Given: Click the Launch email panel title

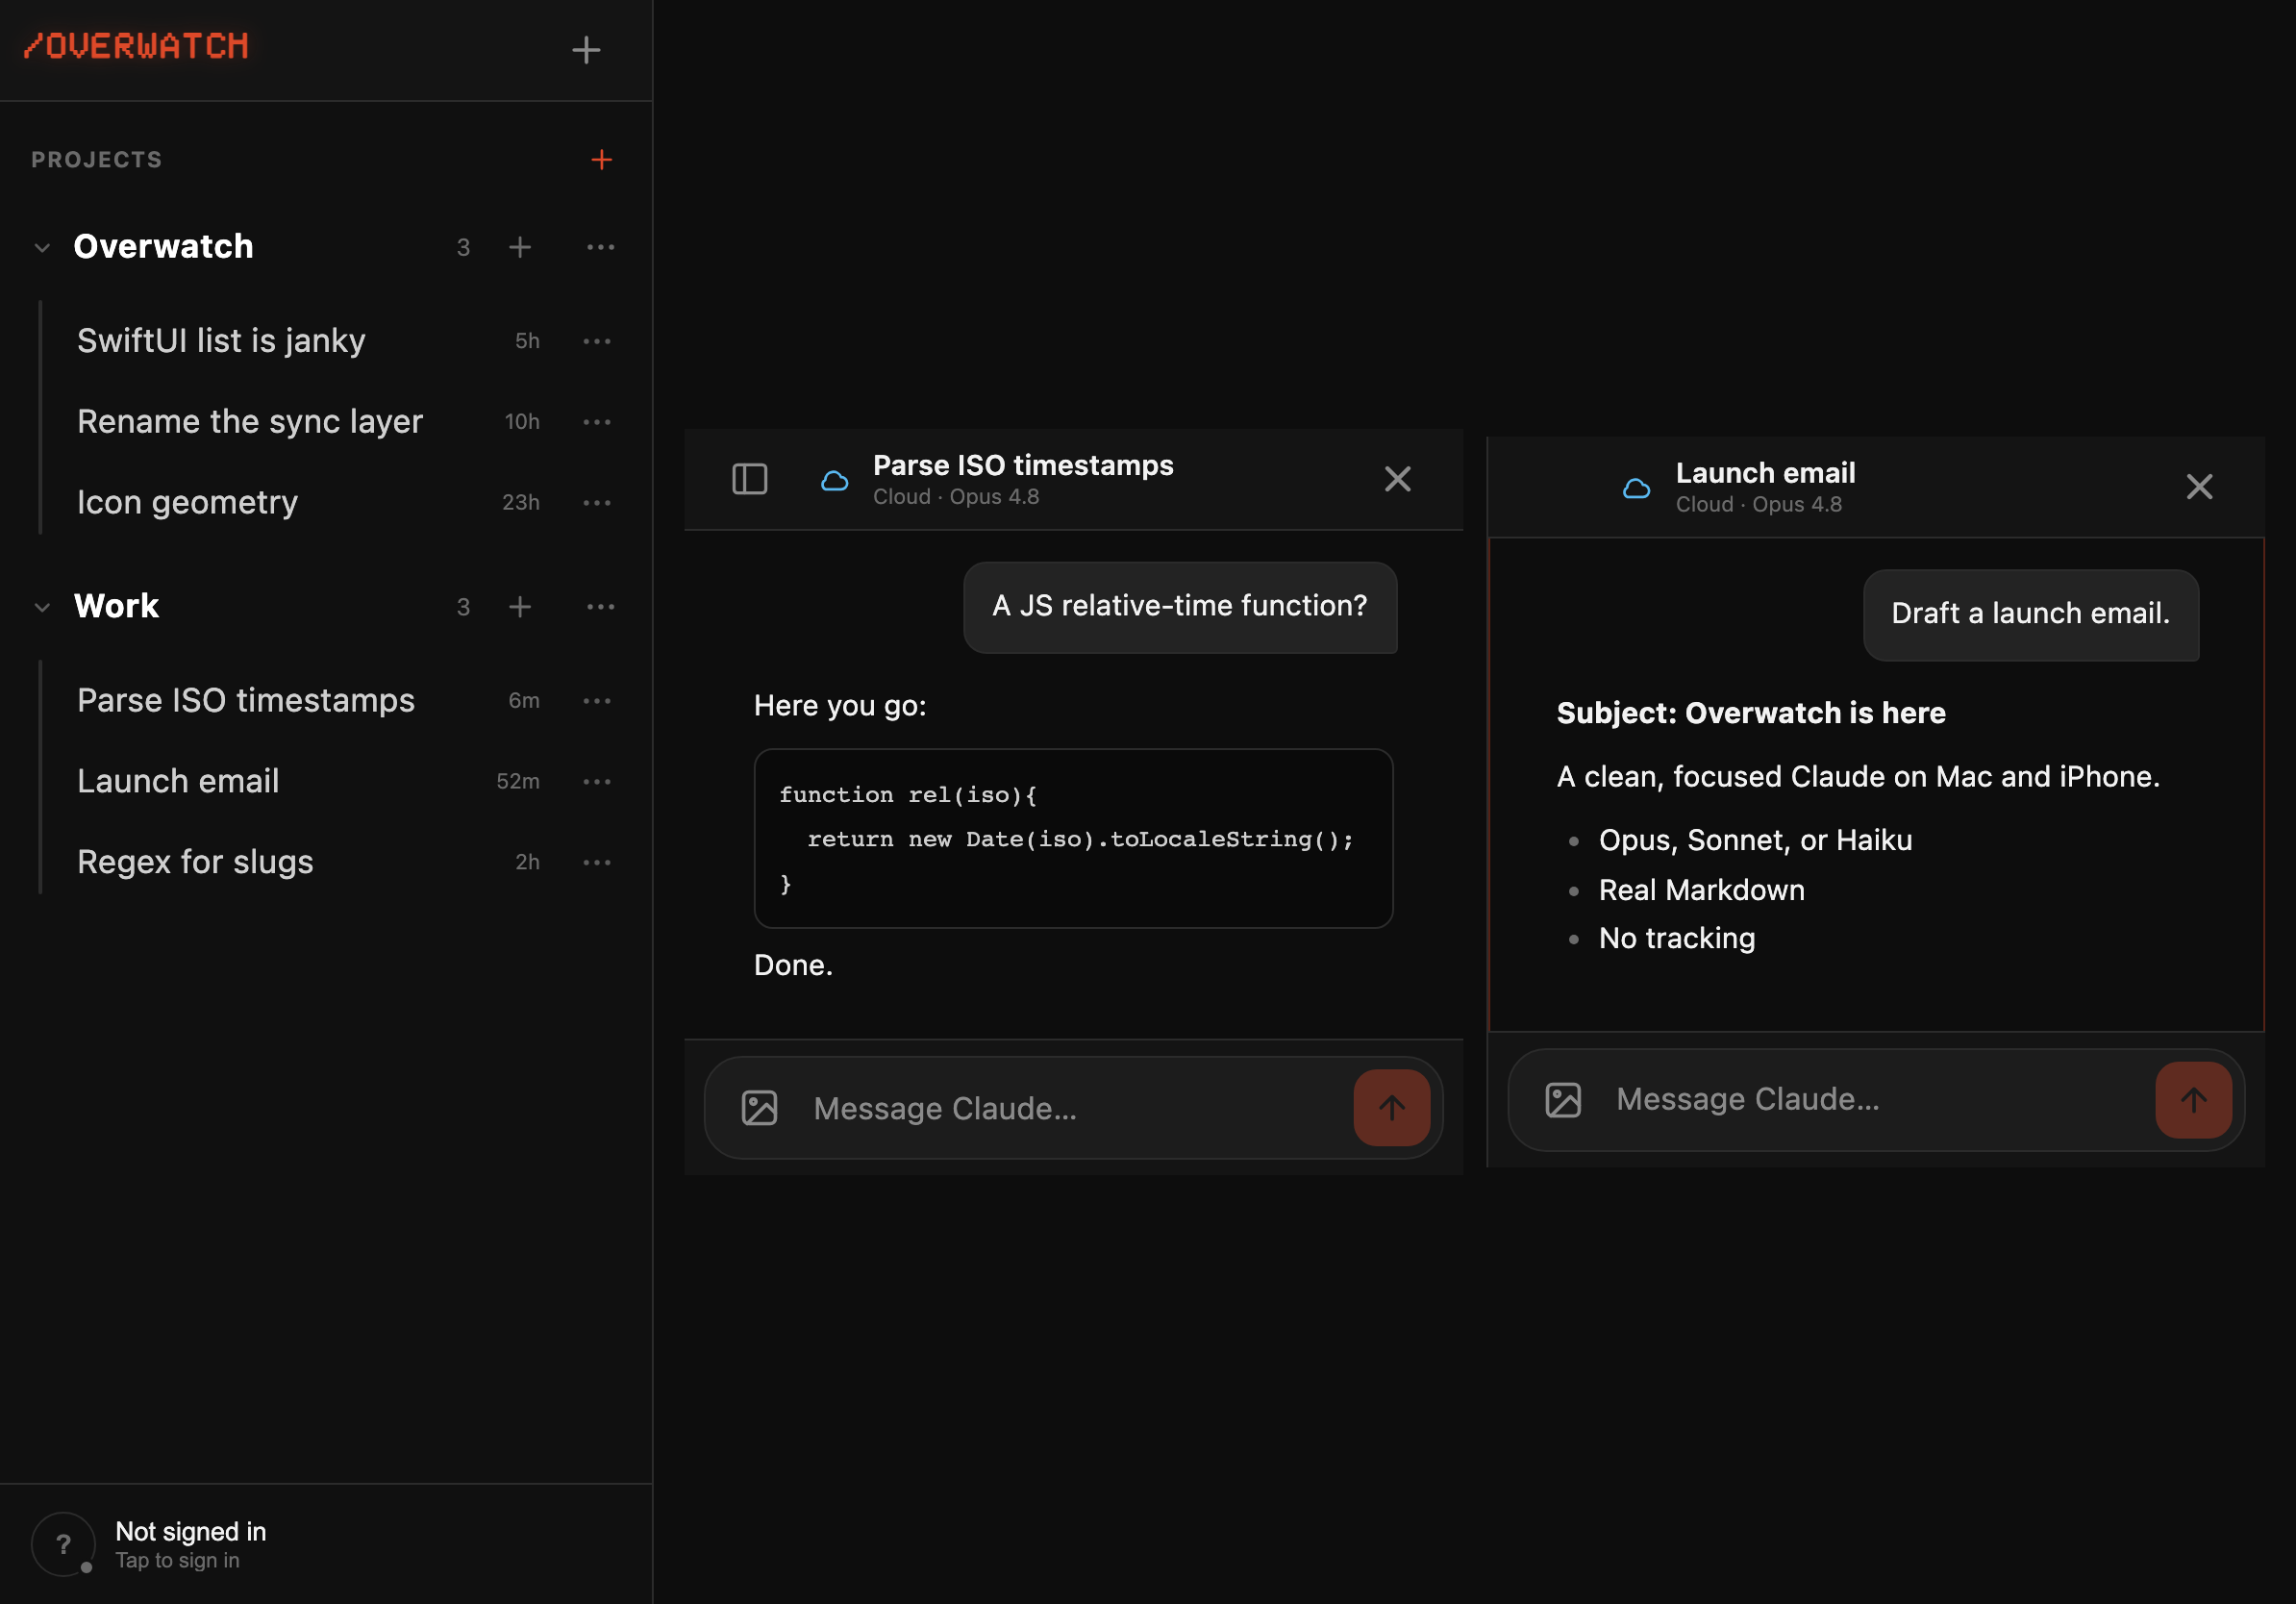Looking at the screenshot, I should point(1765,473).
